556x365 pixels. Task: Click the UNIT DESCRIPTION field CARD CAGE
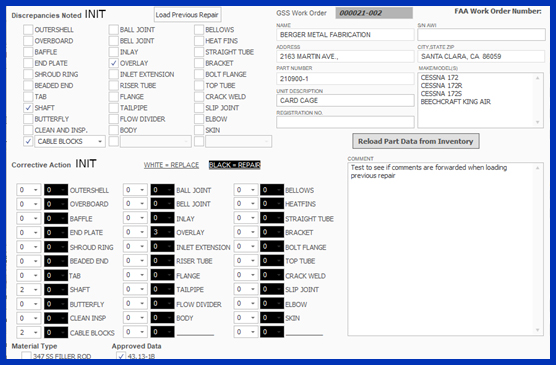[345, 100]
